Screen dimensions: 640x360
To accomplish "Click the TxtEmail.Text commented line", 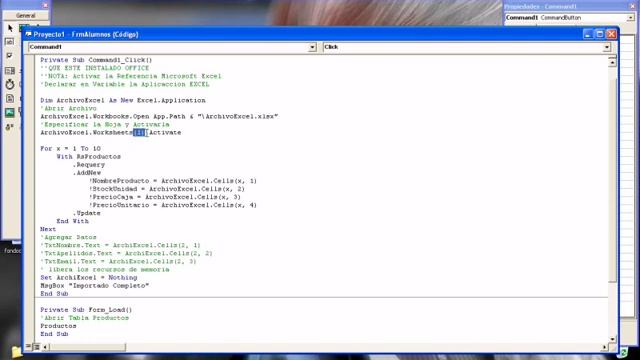I will click(x=118, y=262).
